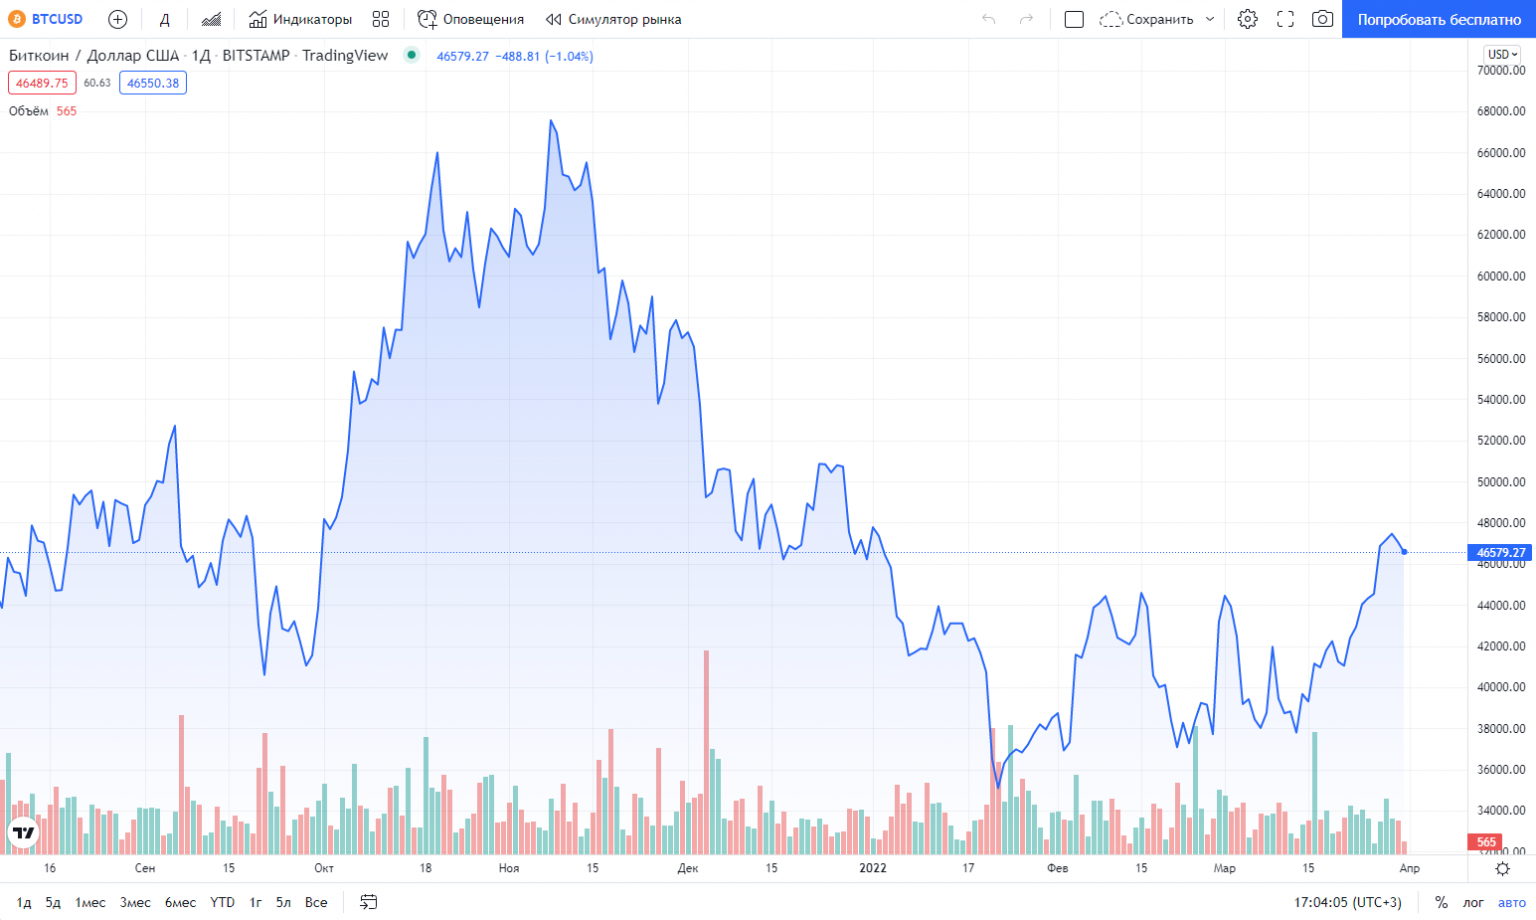This screenshot has height=920, width=1536.
Task: Enter fullscreen mode
Action: [x=1285, y=19]
